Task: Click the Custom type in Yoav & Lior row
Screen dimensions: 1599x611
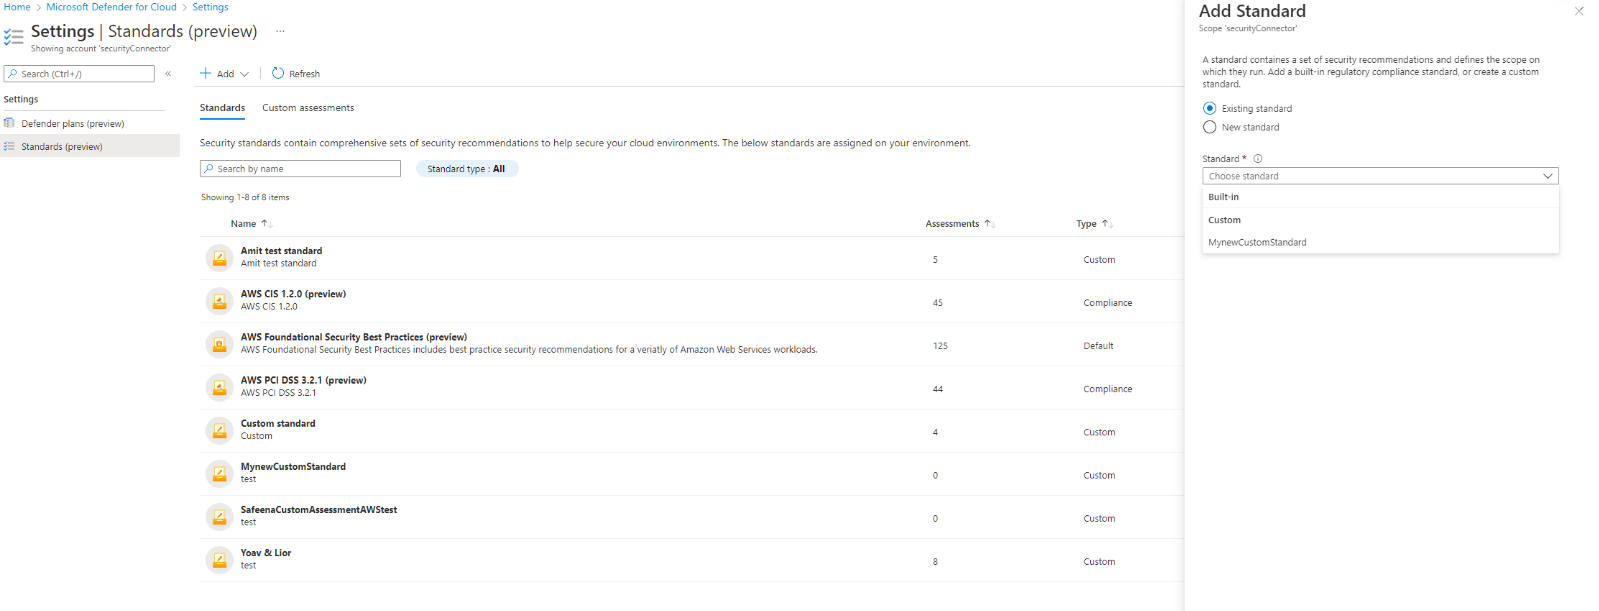Action: pos(1099,562)
